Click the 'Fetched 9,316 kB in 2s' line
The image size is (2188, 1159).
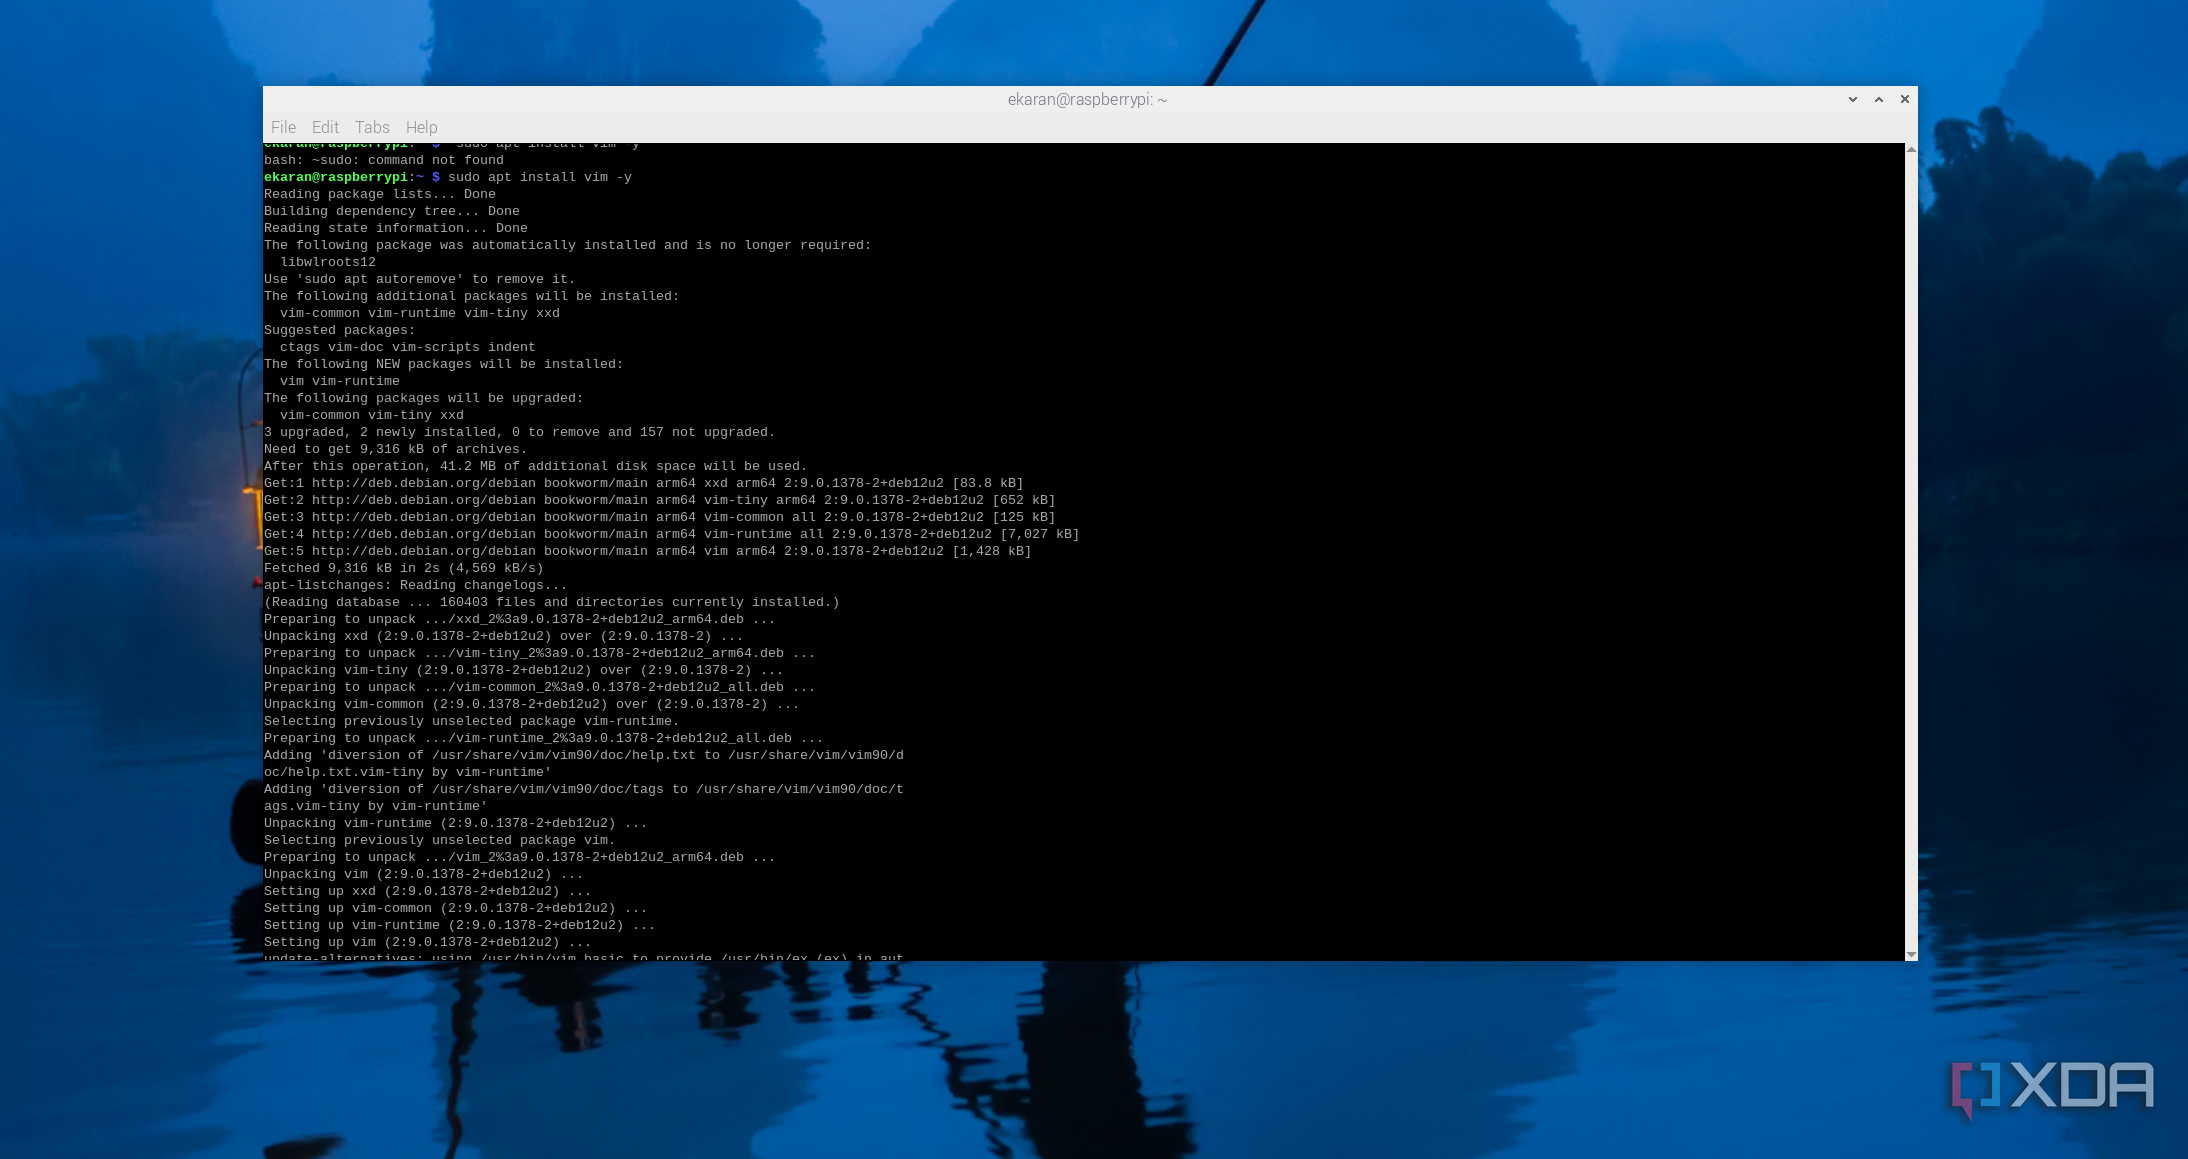tap(403, 568)
